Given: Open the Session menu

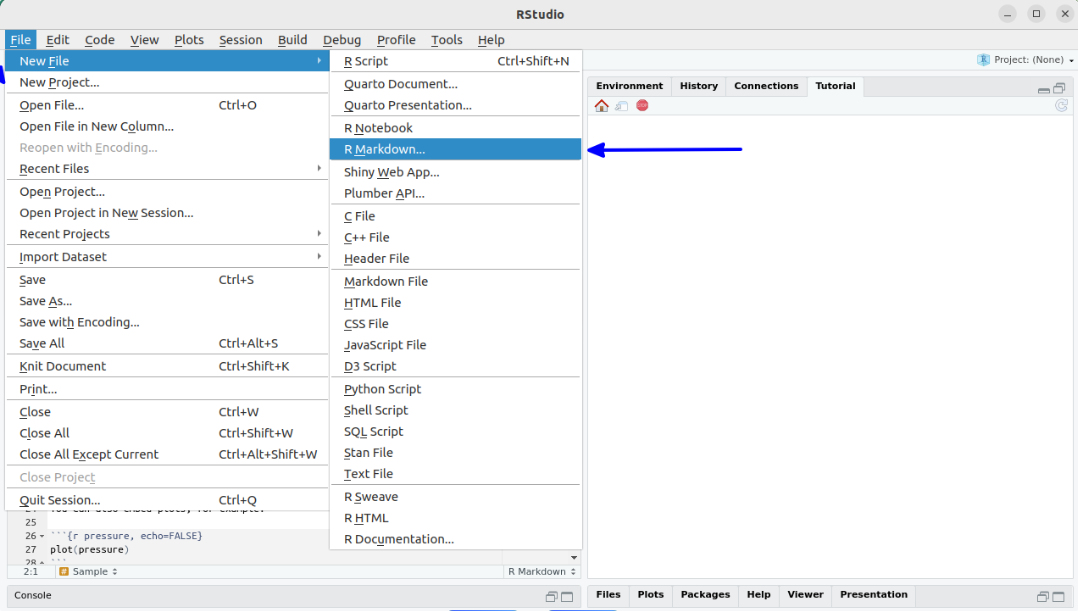Looking at the screenshot, I should [241, 40].
